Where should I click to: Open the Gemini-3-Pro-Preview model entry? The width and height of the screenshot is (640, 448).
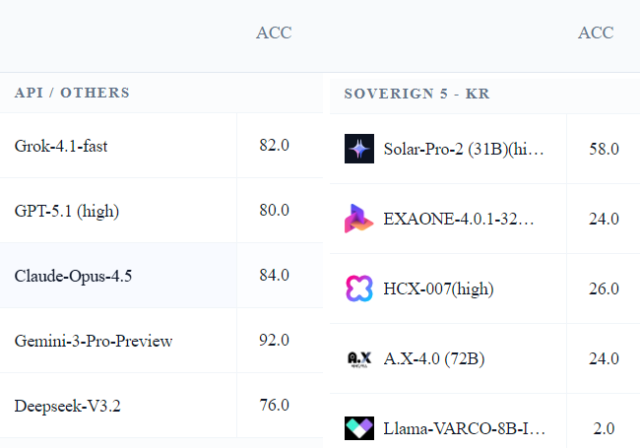93,340
